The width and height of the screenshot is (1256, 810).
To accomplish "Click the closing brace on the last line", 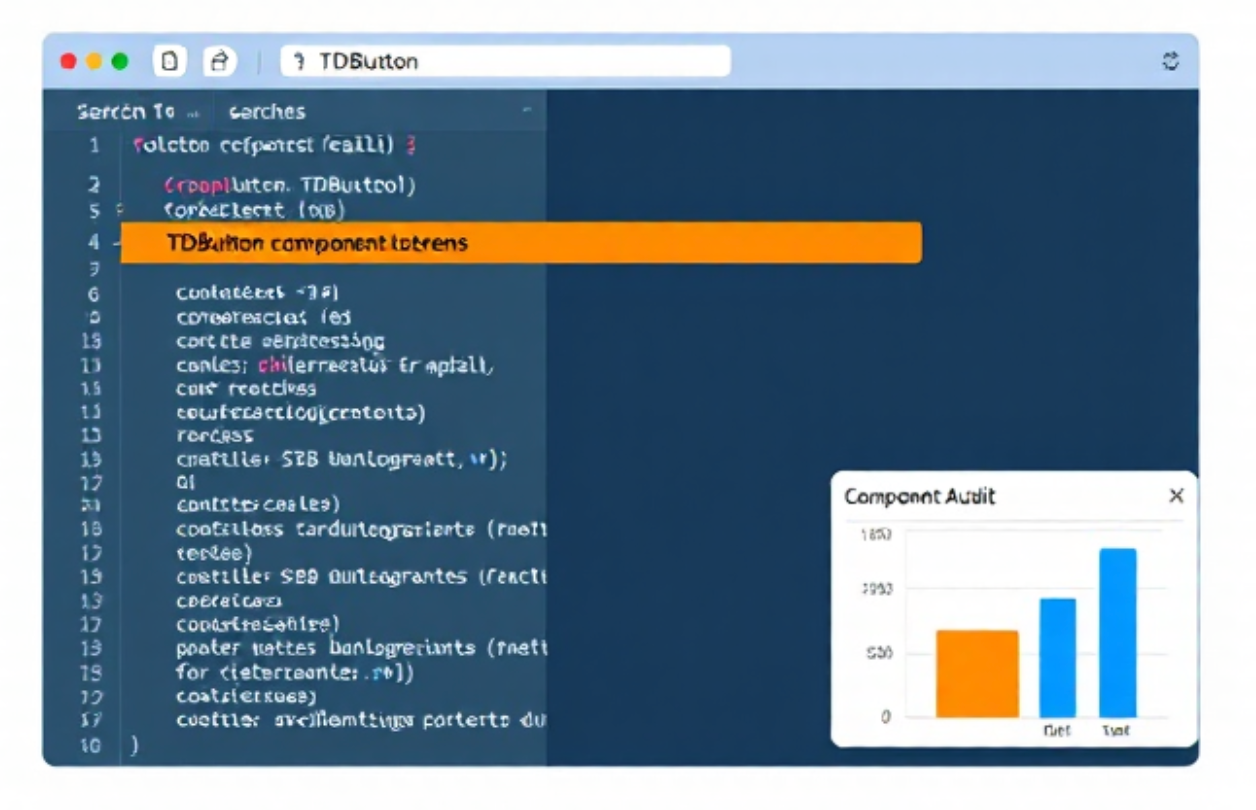I will (x=135, y=745).
